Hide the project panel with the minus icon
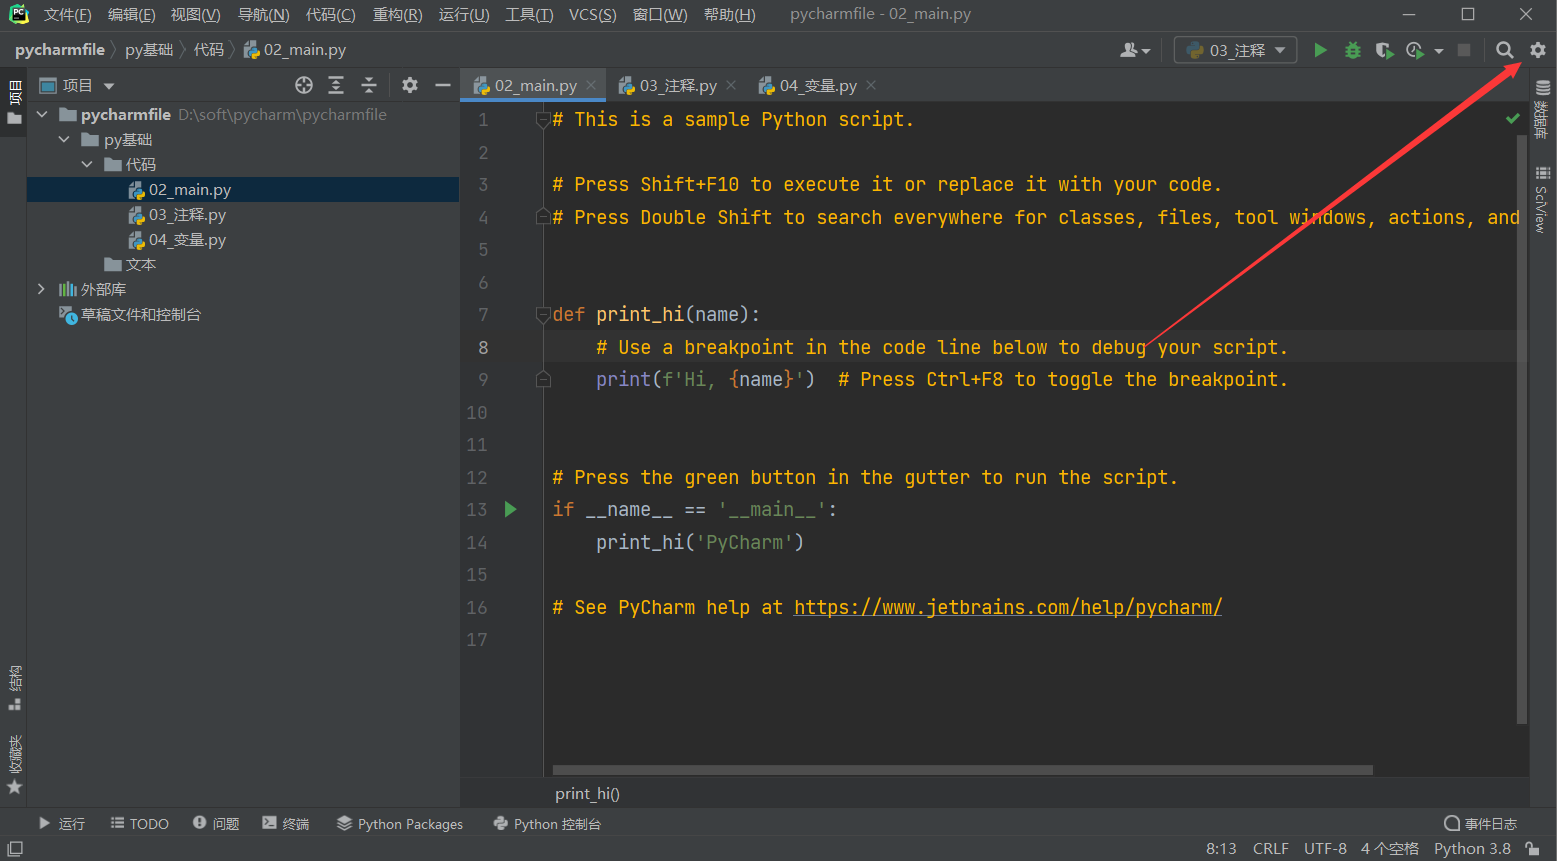The height and width of the screenshot is (861, 1557). tap(443, 85)
